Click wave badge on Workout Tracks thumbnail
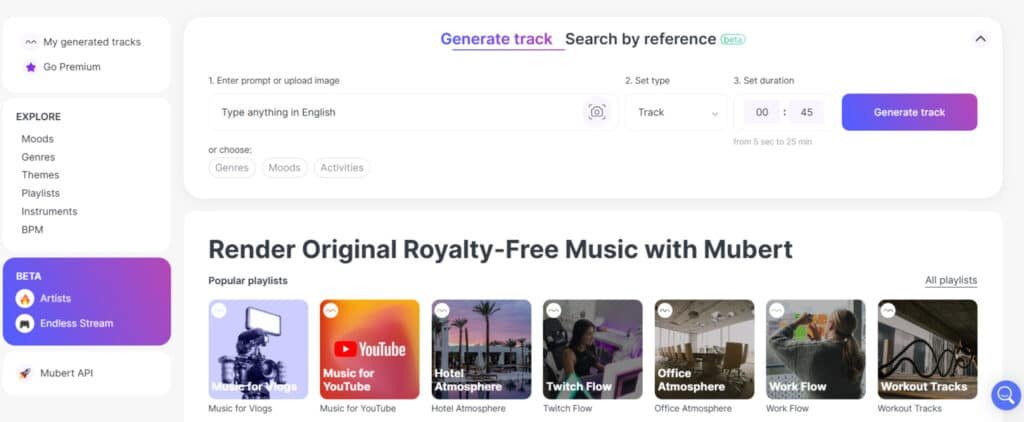Viewport: 1024px width, 422px height. click(x=888, y=310)
